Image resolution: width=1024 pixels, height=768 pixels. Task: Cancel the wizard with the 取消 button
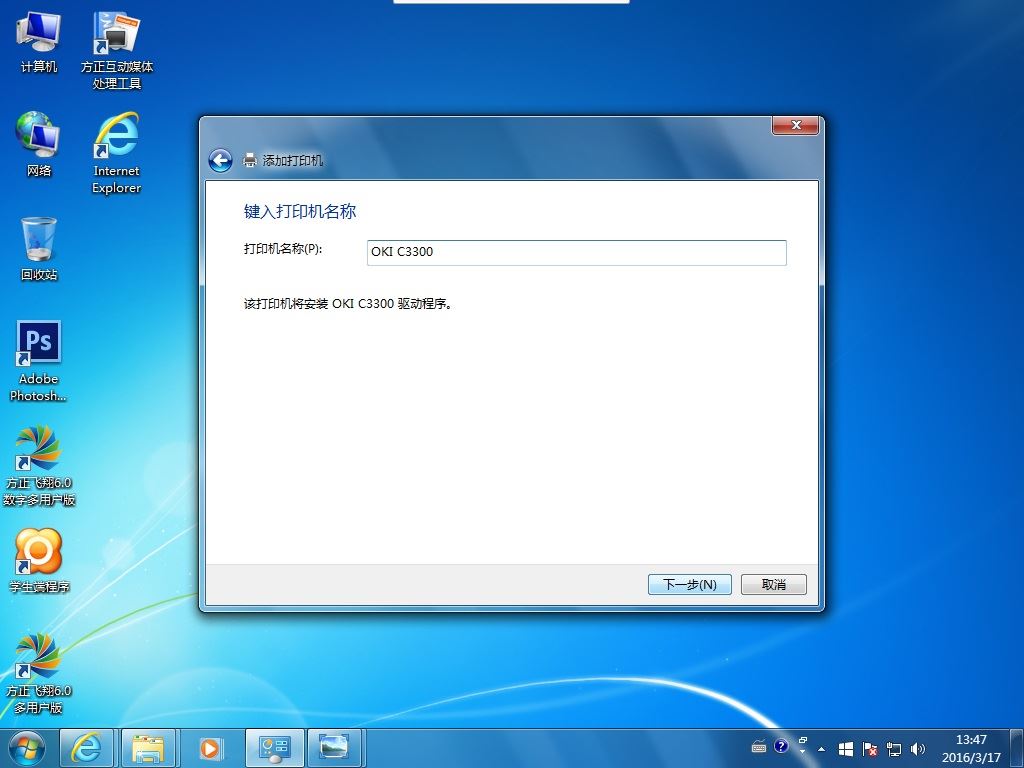pos(774,584)
